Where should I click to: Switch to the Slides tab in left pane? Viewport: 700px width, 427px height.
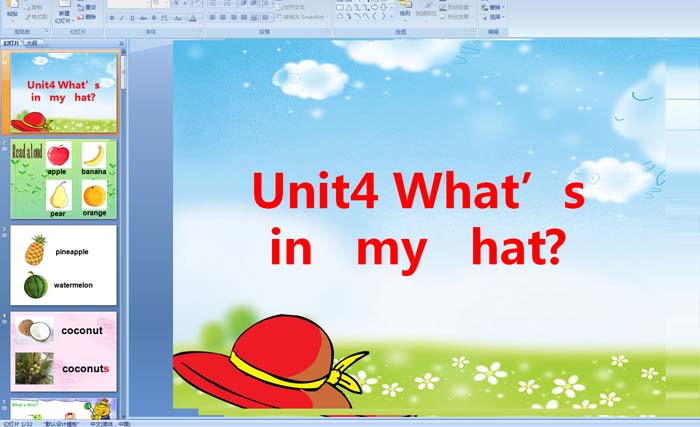(x=11, y=43)
